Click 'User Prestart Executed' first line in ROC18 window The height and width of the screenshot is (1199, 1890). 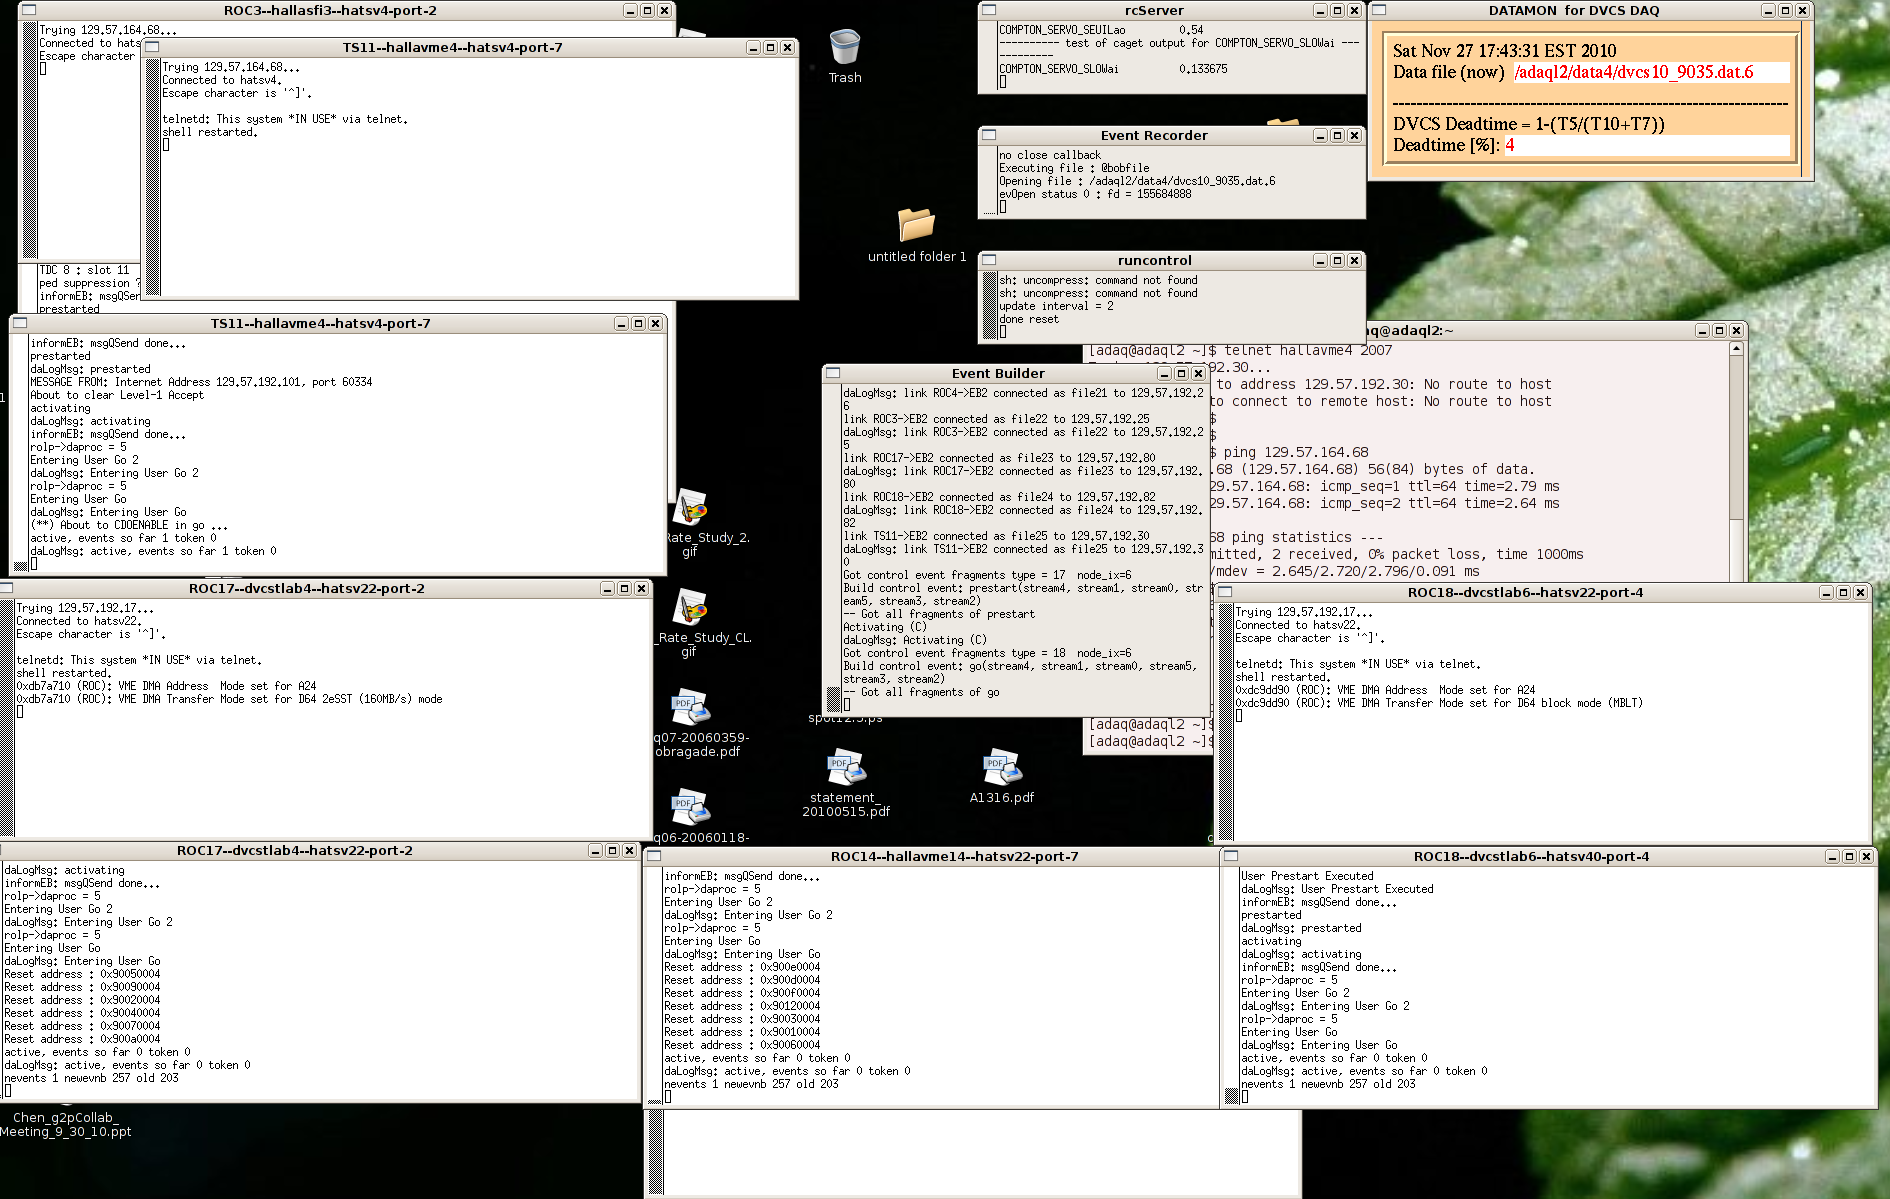pyautogui.click(x=1307, y=876)
